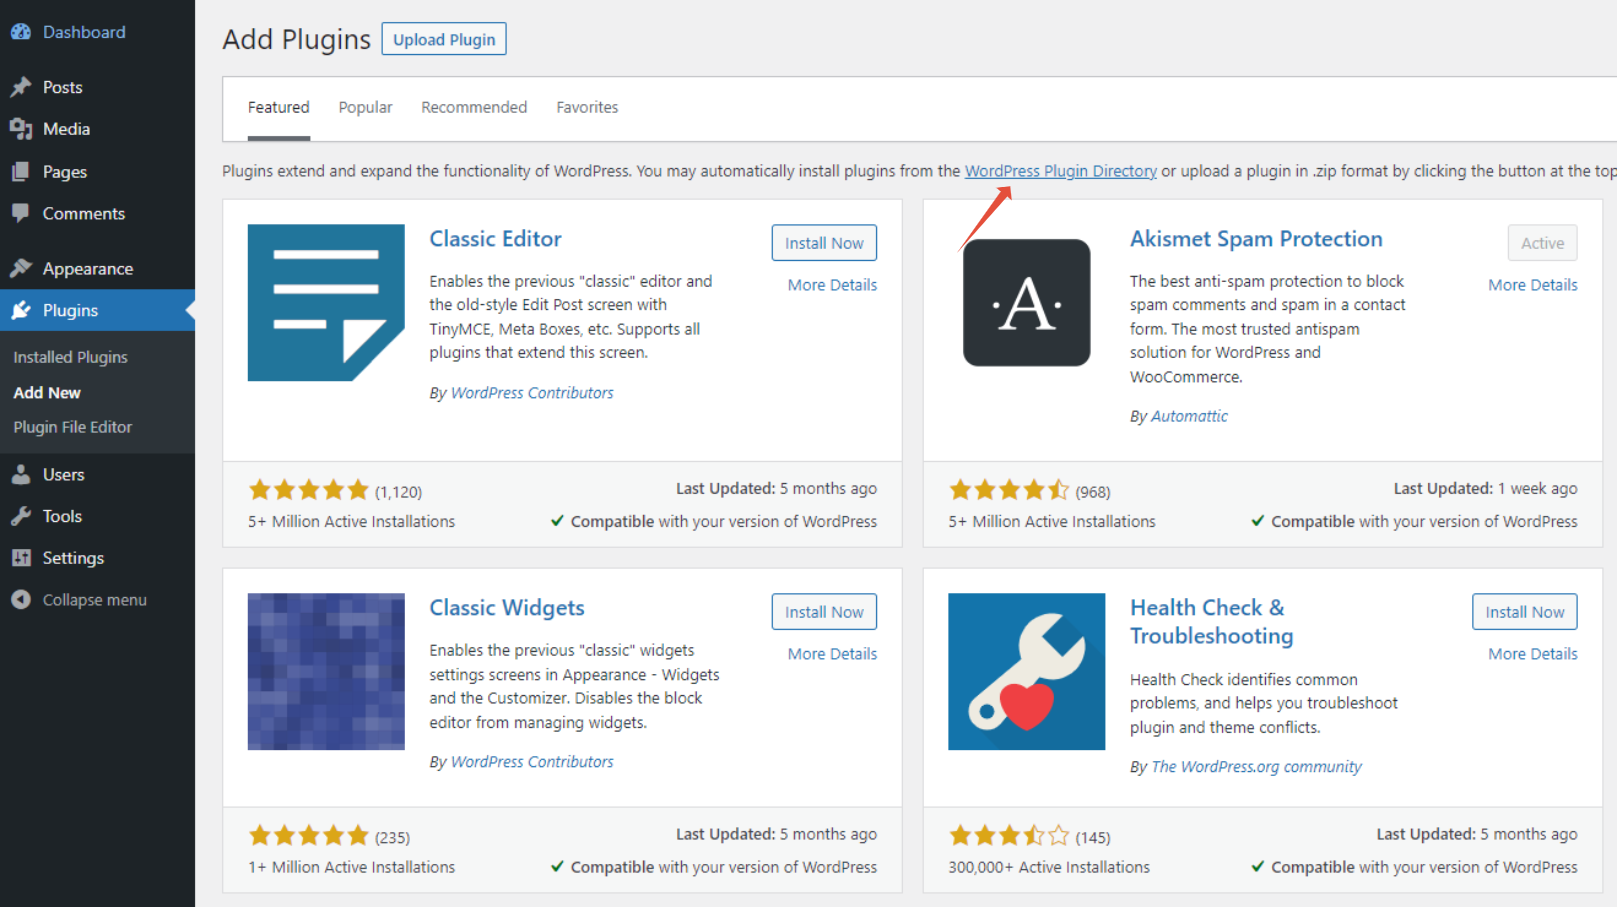The width and height of the screenshot is (1617, 907).
Task: Install Health Check & Troubleshooting now
Action: (x=1524, y=612)
